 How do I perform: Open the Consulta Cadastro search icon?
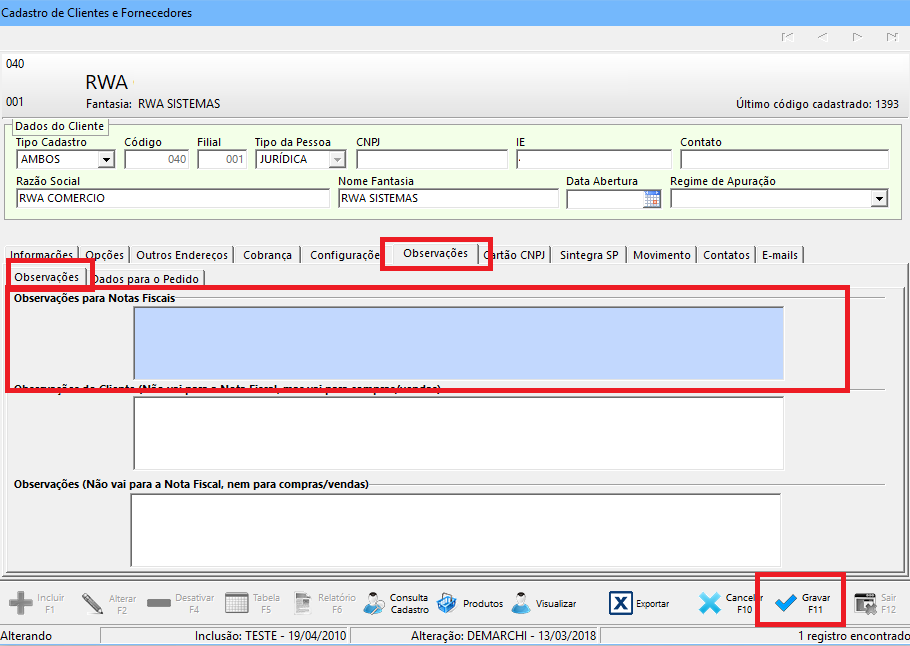[374, 604]
